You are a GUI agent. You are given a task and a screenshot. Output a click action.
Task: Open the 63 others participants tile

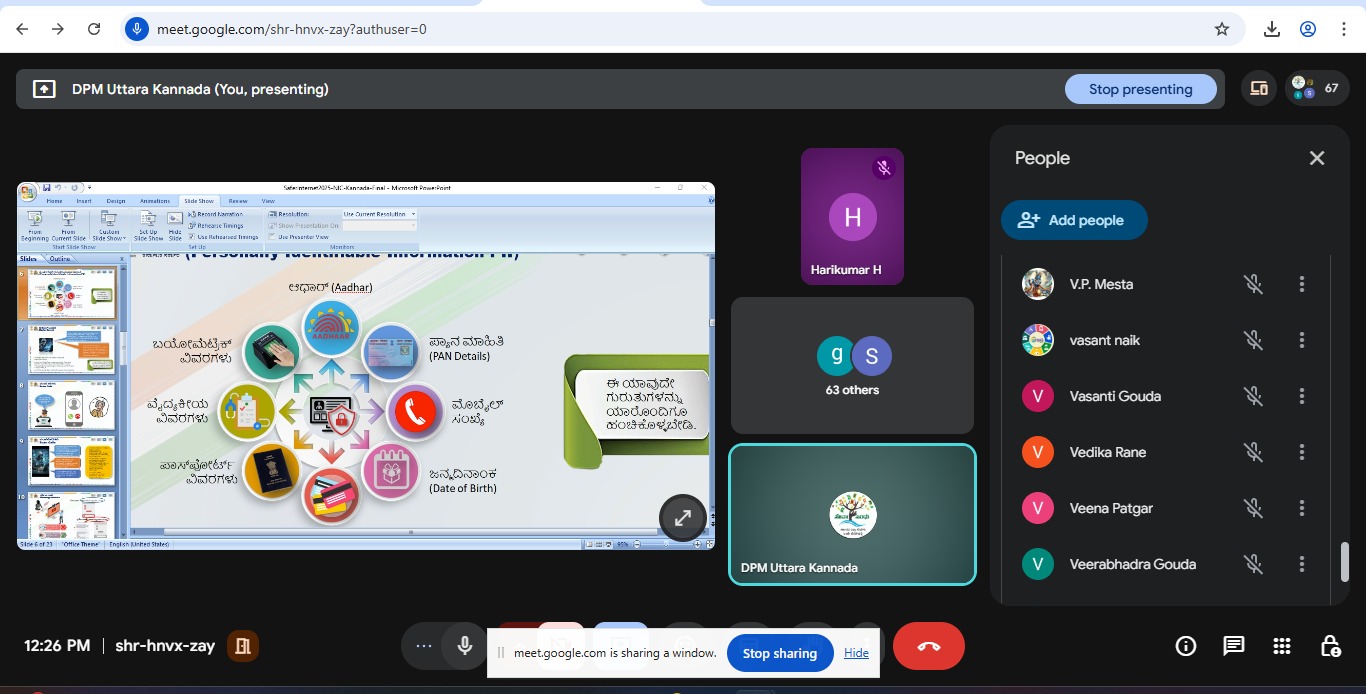tap(852, 366)
